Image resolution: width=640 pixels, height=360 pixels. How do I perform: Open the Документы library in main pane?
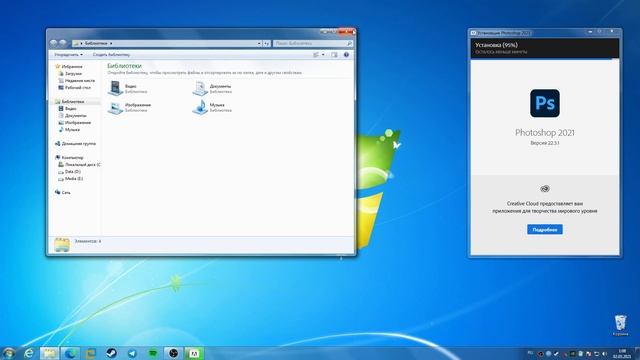(212, 88)
